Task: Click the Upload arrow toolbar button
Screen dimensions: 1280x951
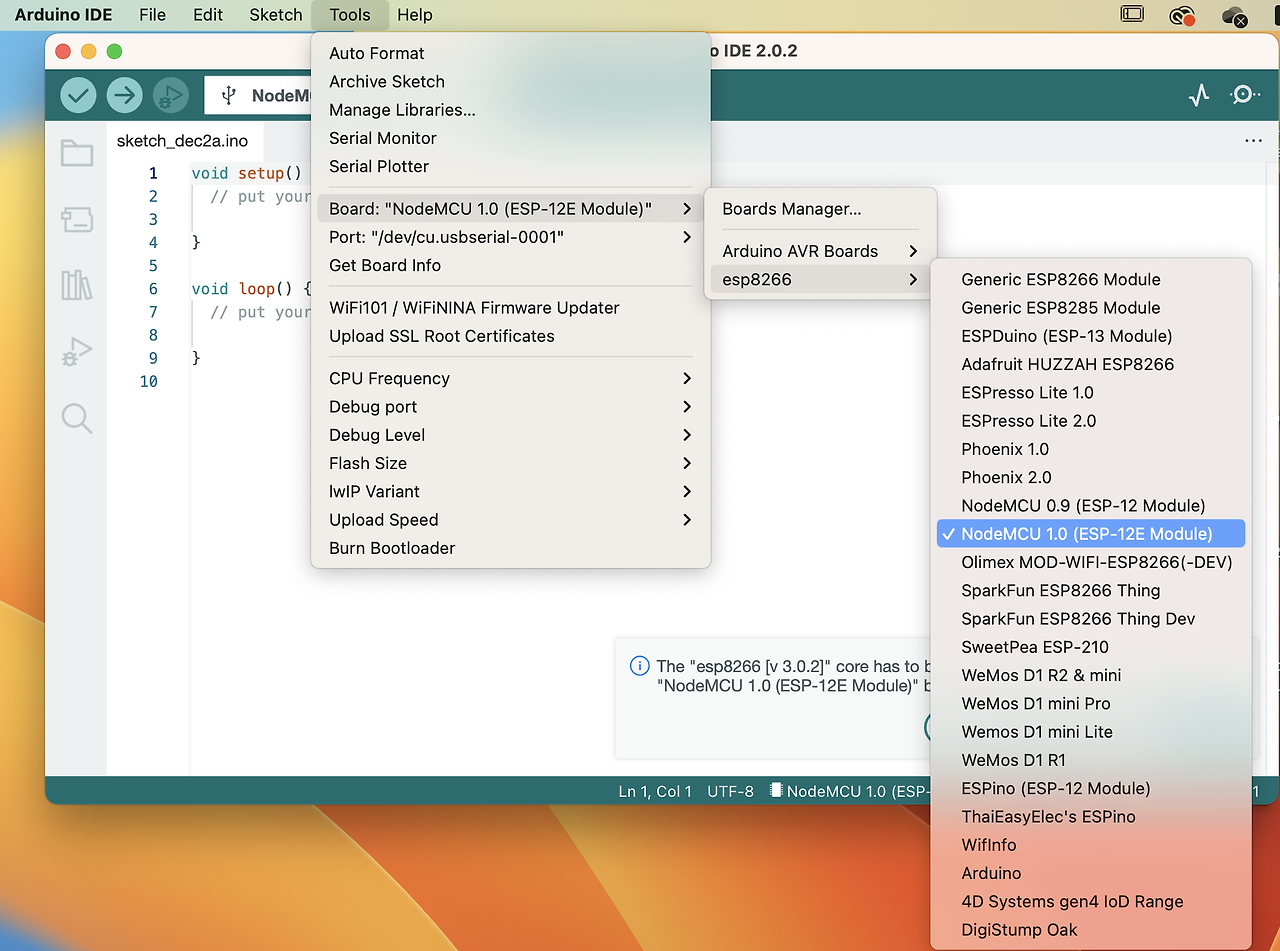Action: click(x=125, y=95)
